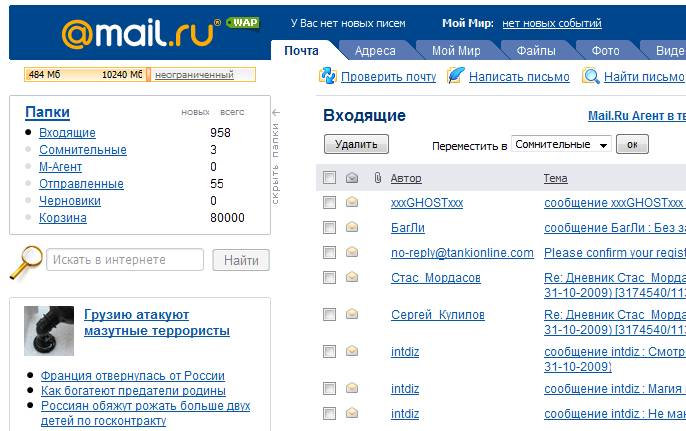Click envelope icon of the 'Смотр' intdiz message
Screen dimensions: 686x431
(352, 351)
